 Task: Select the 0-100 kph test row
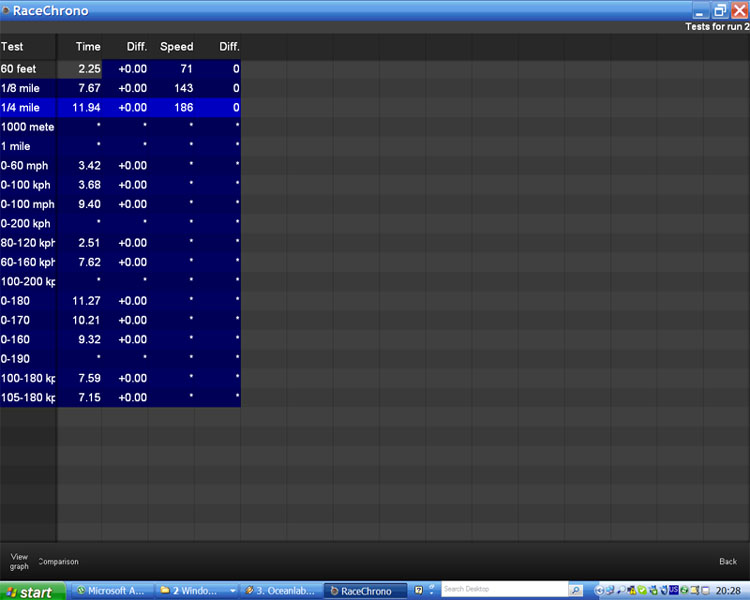click(x=27, y=185)
